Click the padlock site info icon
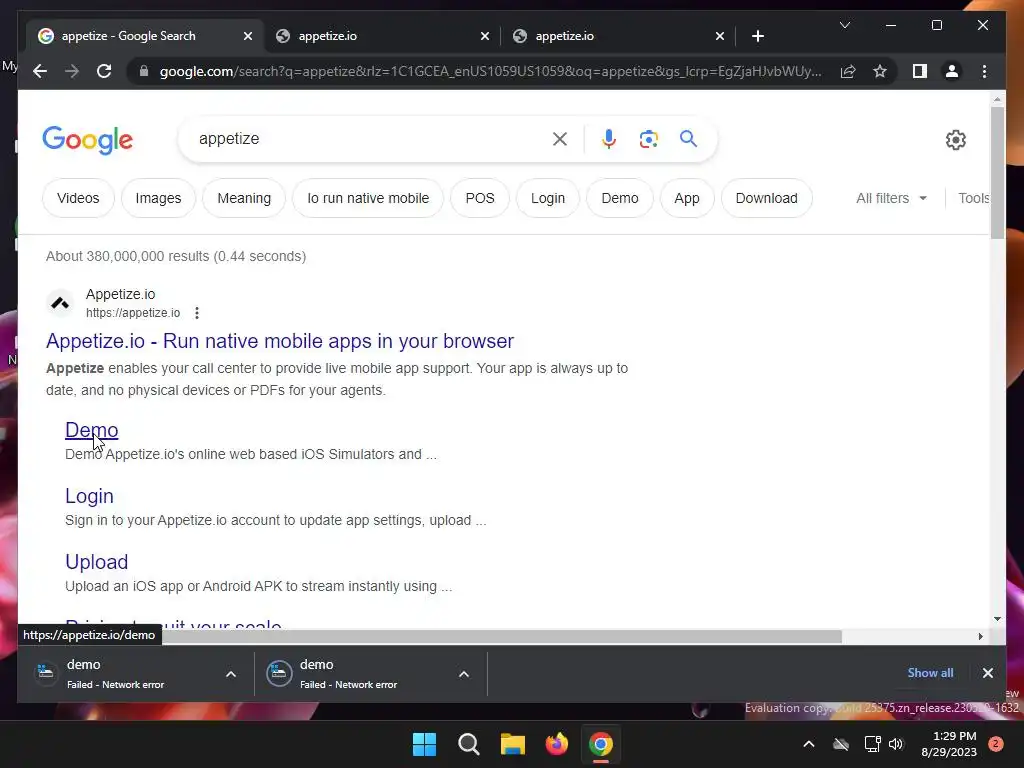The width and height of the screenshot is (1024, 768). (144, 71)
